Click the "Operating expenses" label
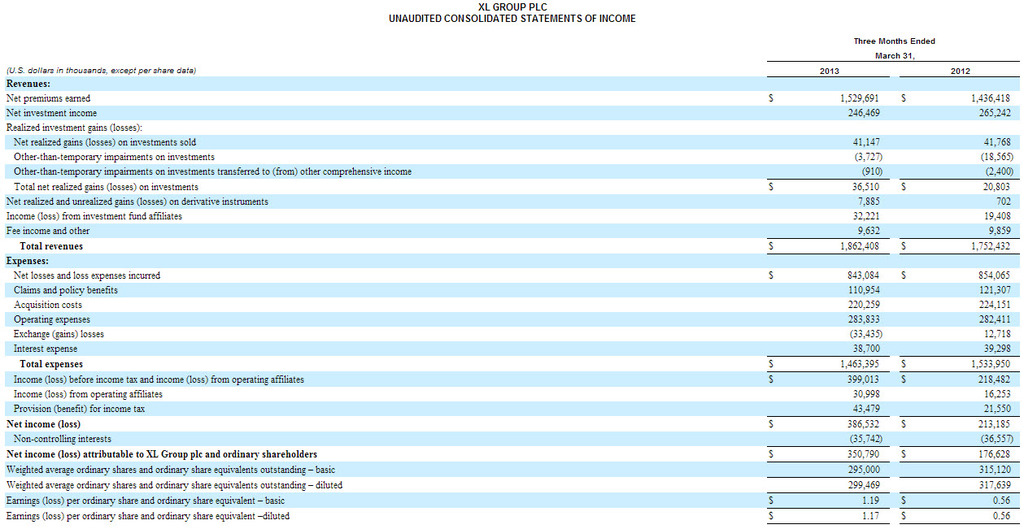Image resolution: width=1024 pixels, height=529 pixels. [x=52, y=320]
